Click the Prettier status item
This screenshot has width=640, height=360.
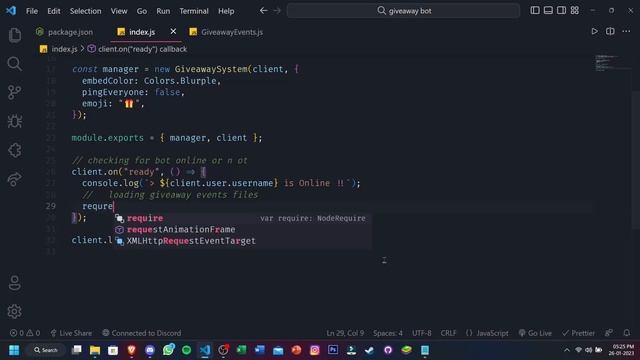click(578, 333)
